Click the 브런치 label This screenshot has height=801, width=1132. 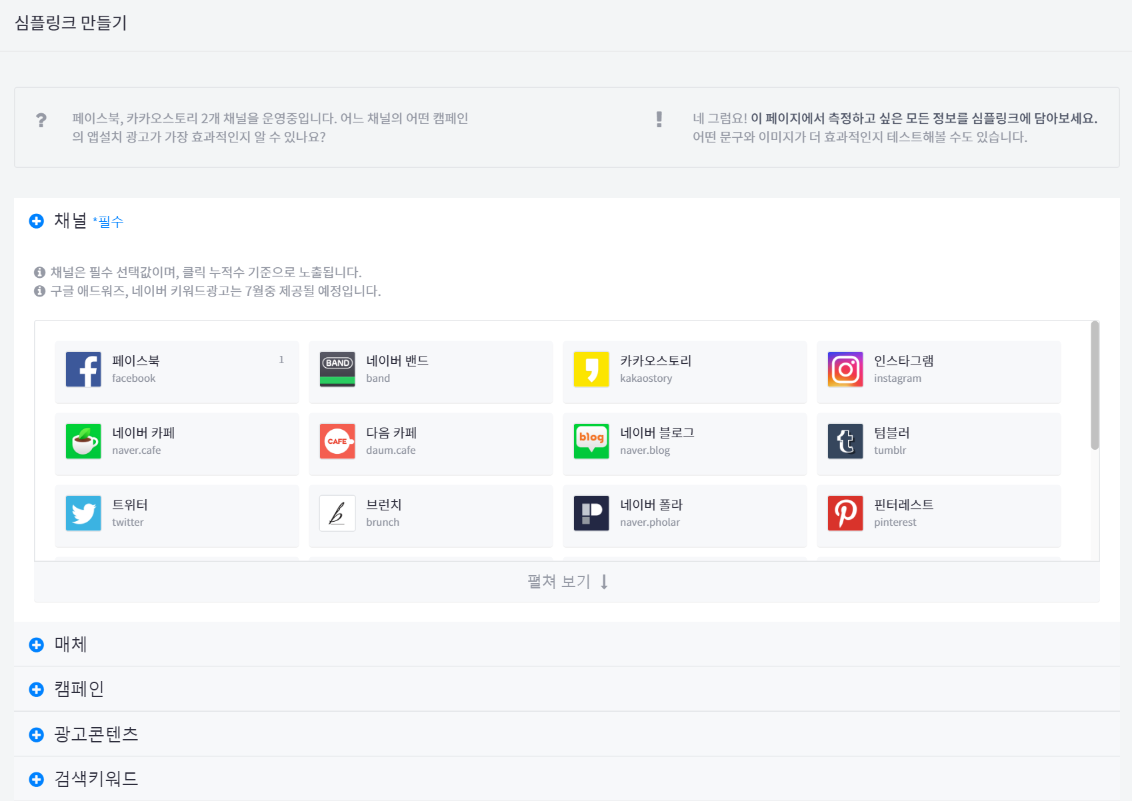(x=384, y=505)
